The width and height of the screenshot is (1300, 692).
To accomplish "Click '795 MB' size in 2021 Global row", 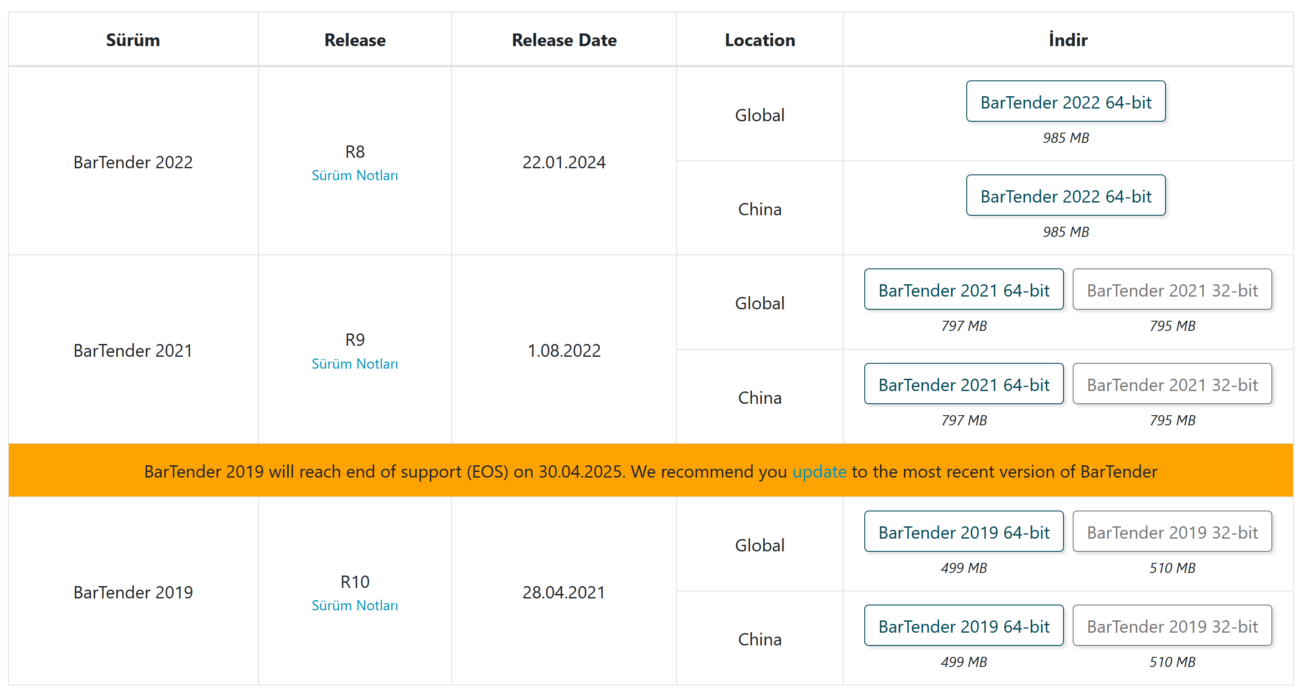I will coord(1172,326).
